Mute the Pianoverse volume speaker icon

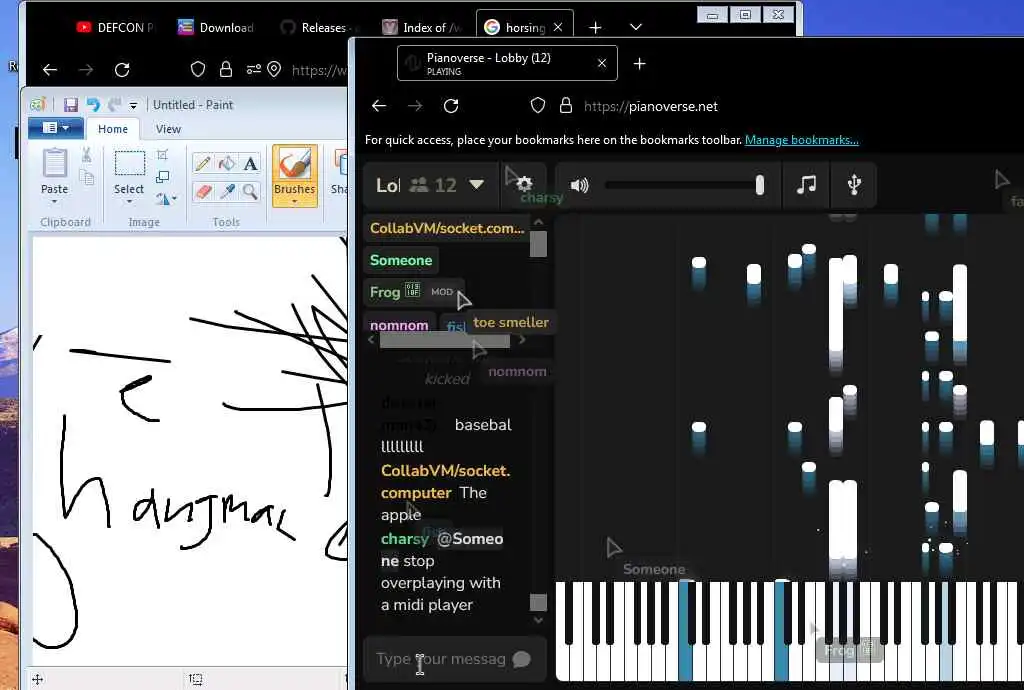coord(579,185)
